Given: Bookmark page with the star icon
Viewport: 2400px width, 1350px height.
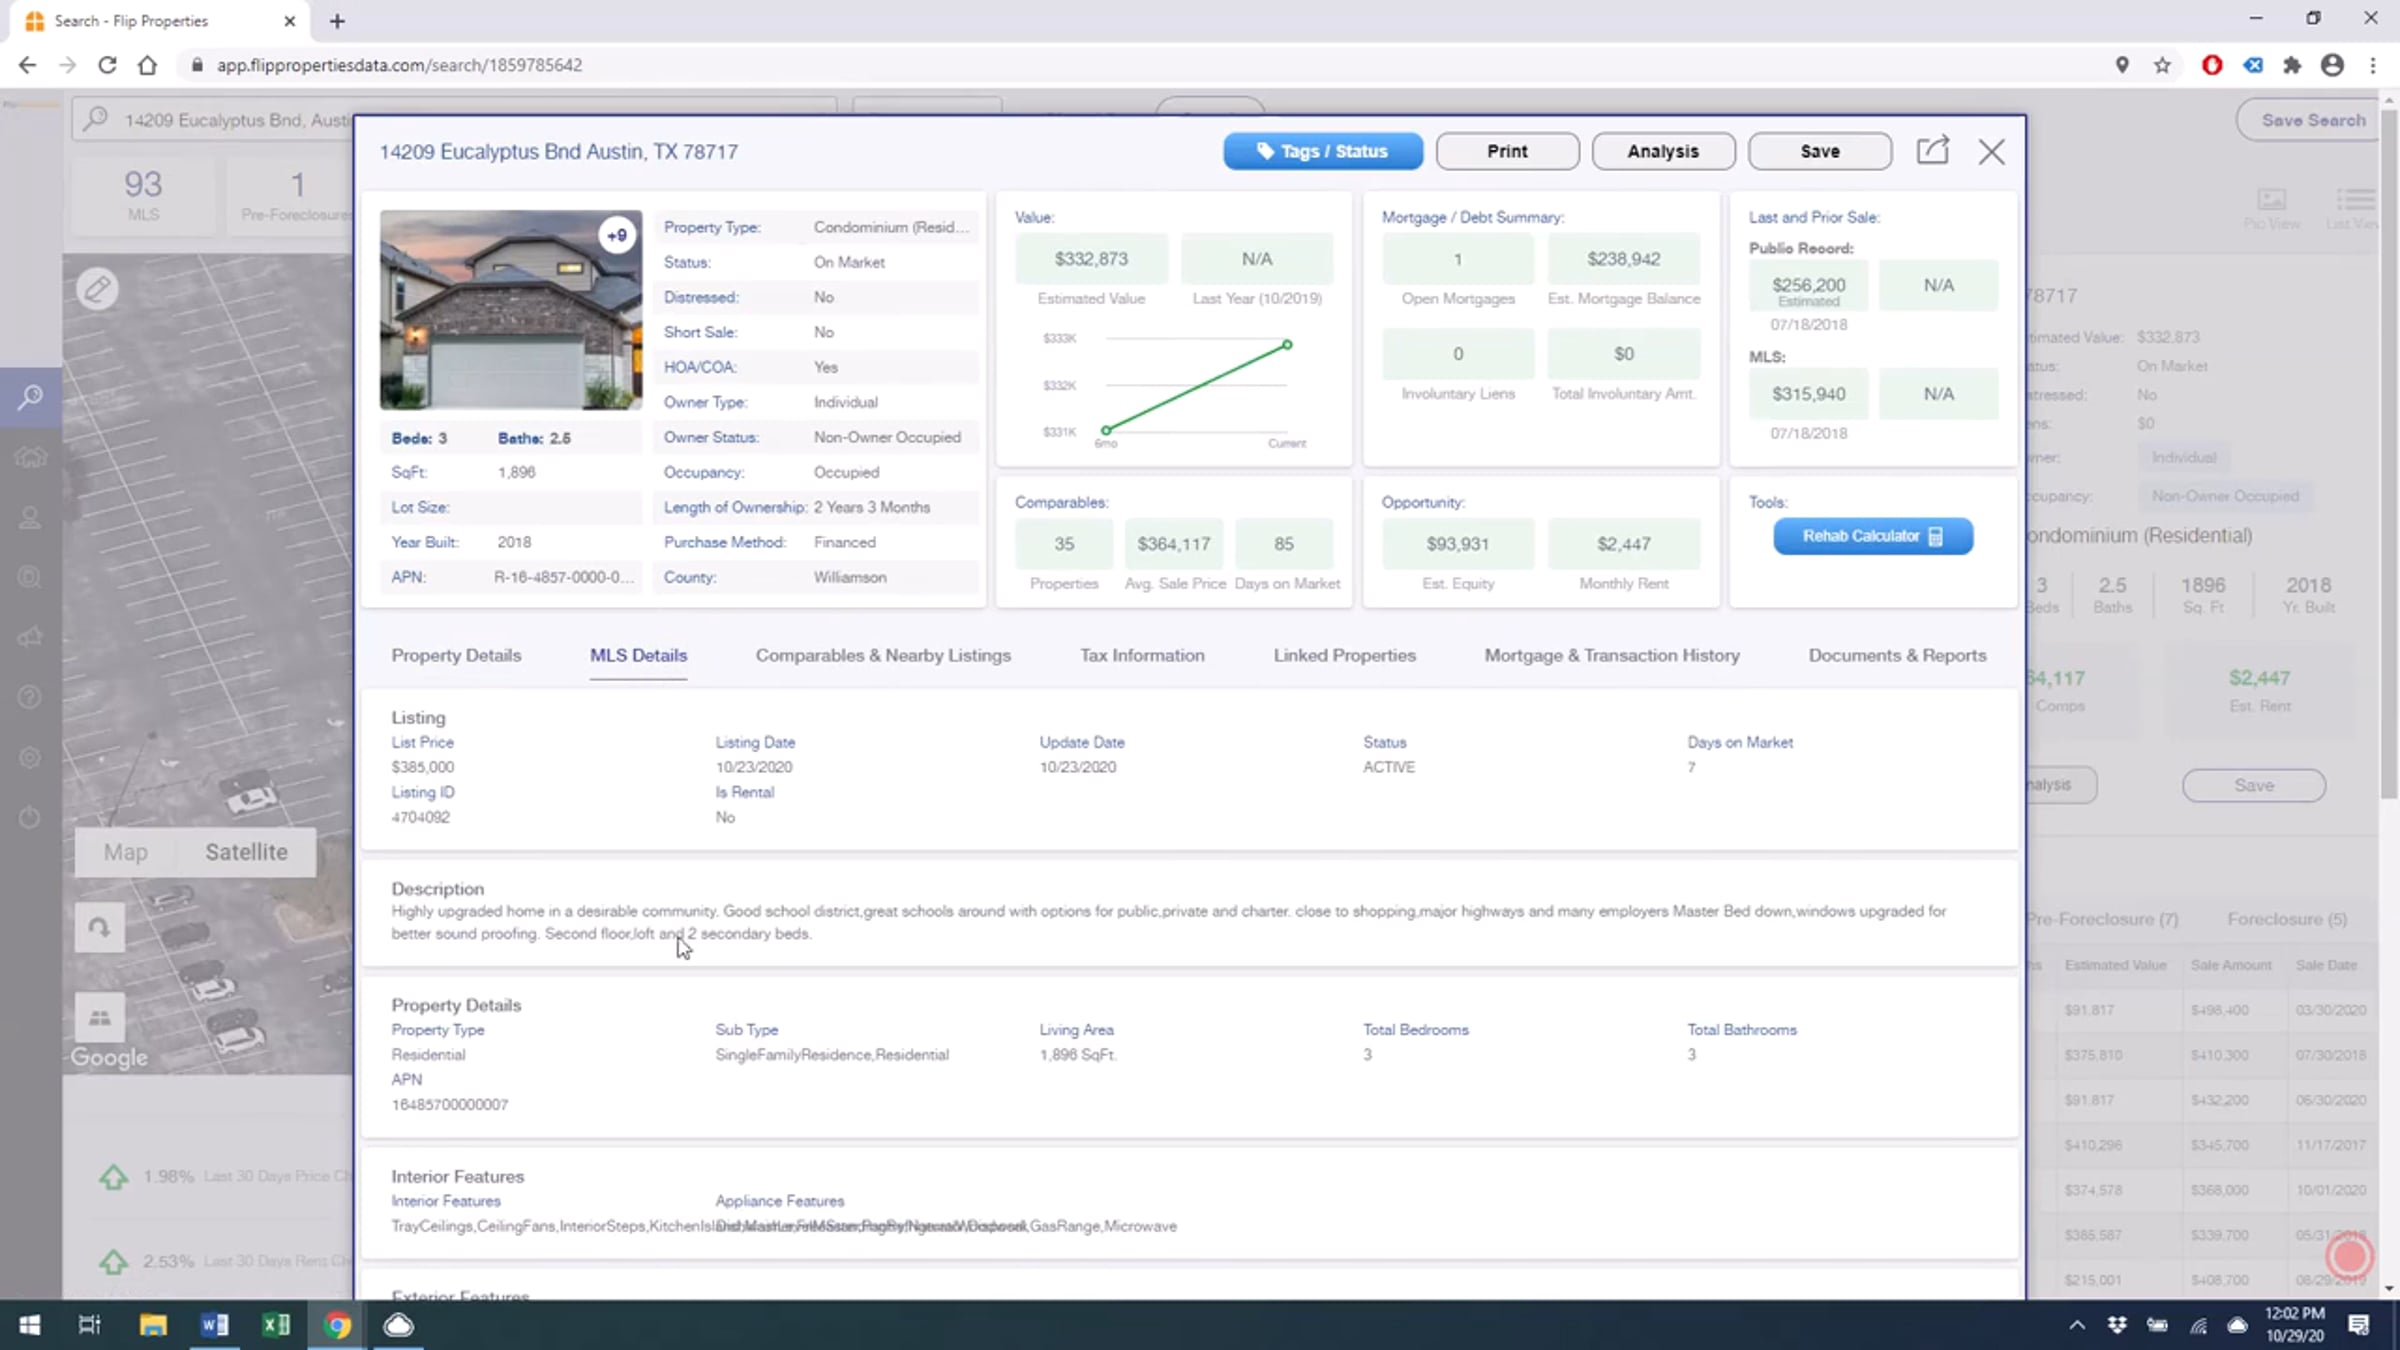Looking at the screenshot, I should [x=2162, y=65].
